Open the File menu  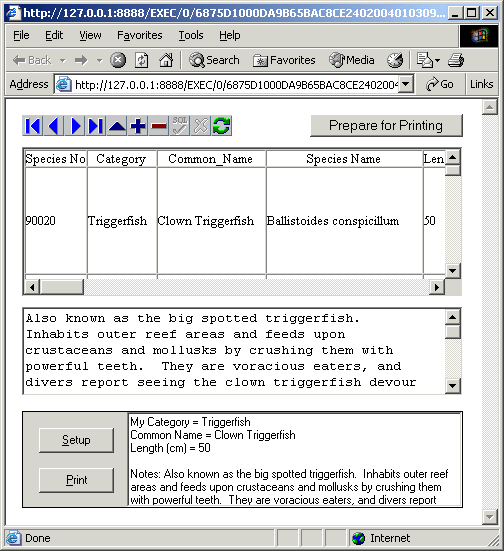pos(21,35)
